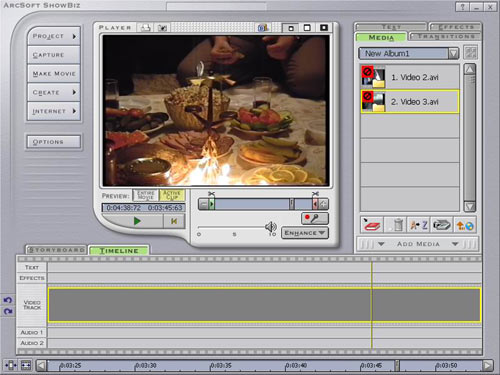Expand the Internet menu
Viewport: 500px width, 375px height.
(54, 111)
